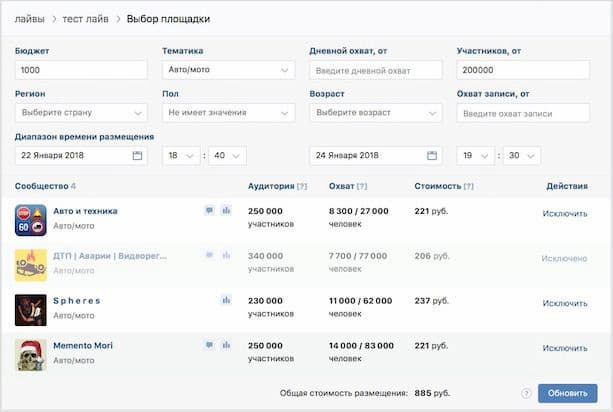Viewport: 613px width, 412px height.
Task: Click the Действия column header
Action: point(567,186)
